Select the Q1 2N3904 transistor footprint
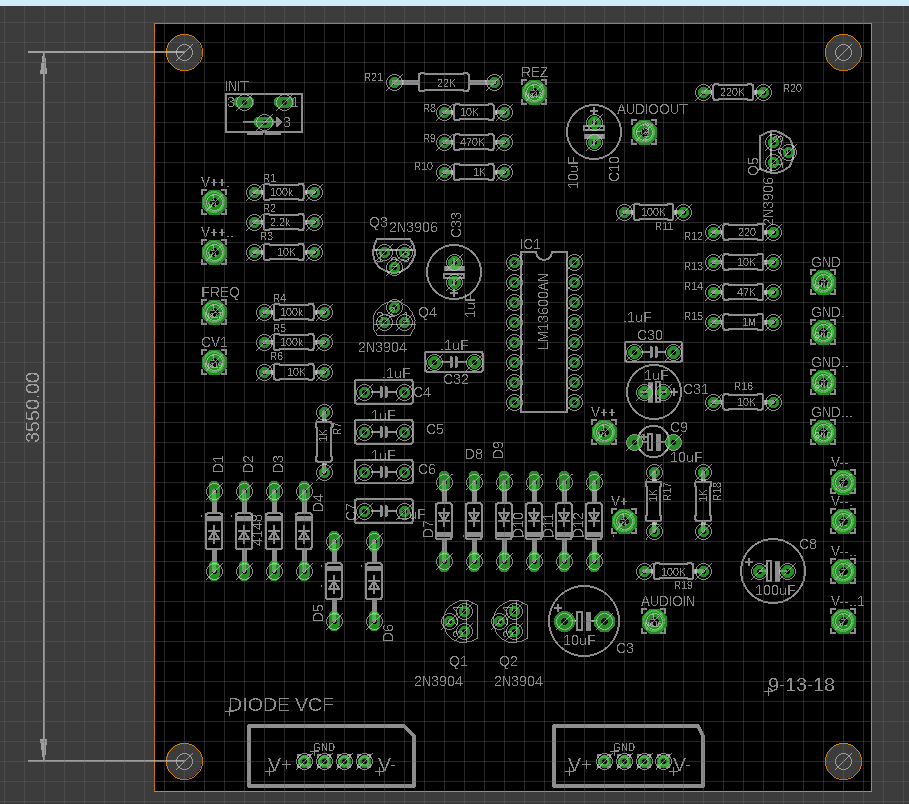 coord(460,621)
